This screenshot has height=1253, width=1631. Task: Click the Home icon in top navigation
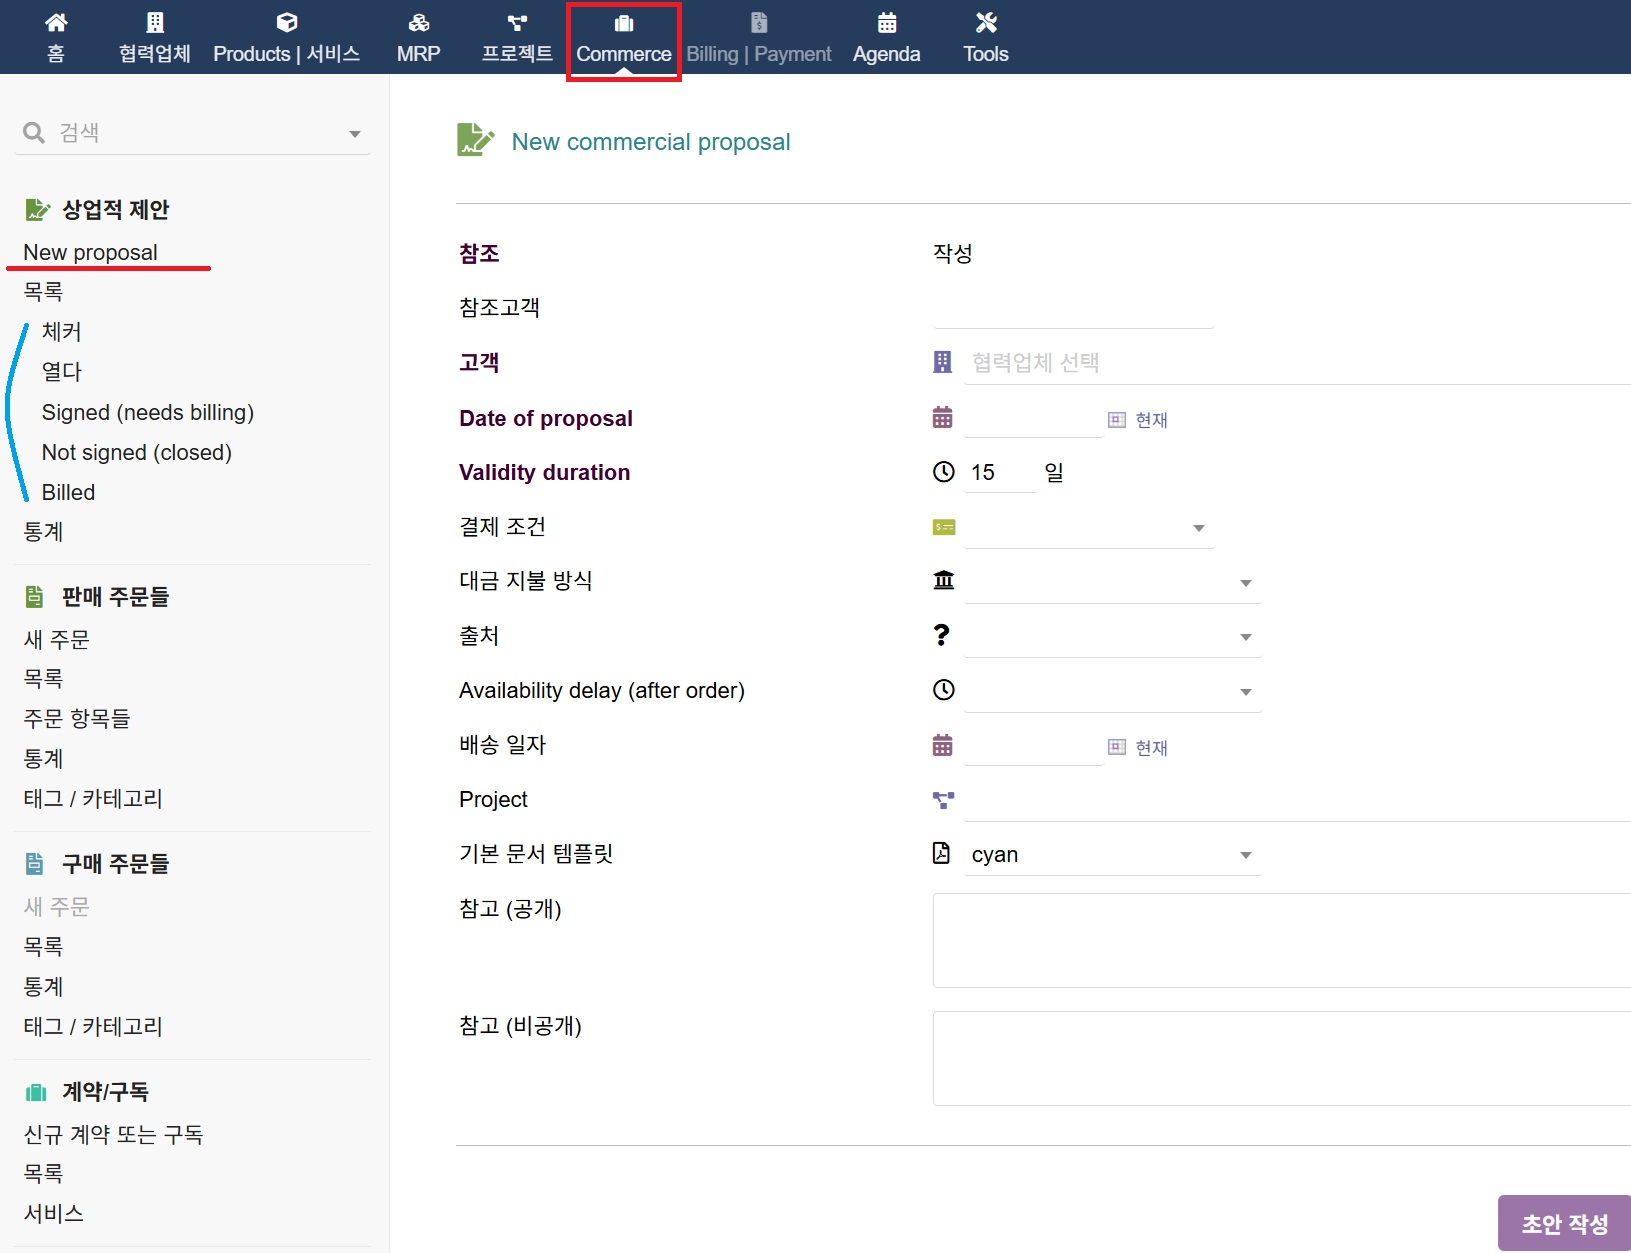pyautogui.click(x=56, y=23)
